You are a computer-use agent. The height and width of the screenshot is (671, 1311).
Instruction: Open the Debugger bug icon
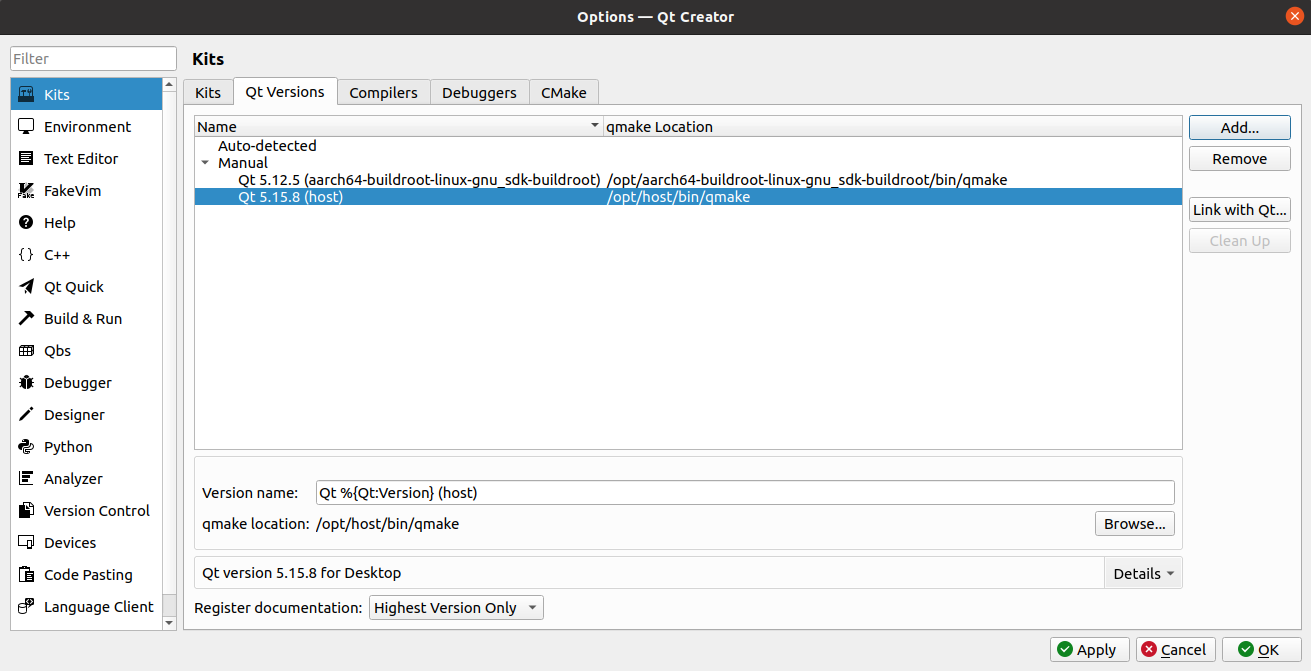[27, 382]
